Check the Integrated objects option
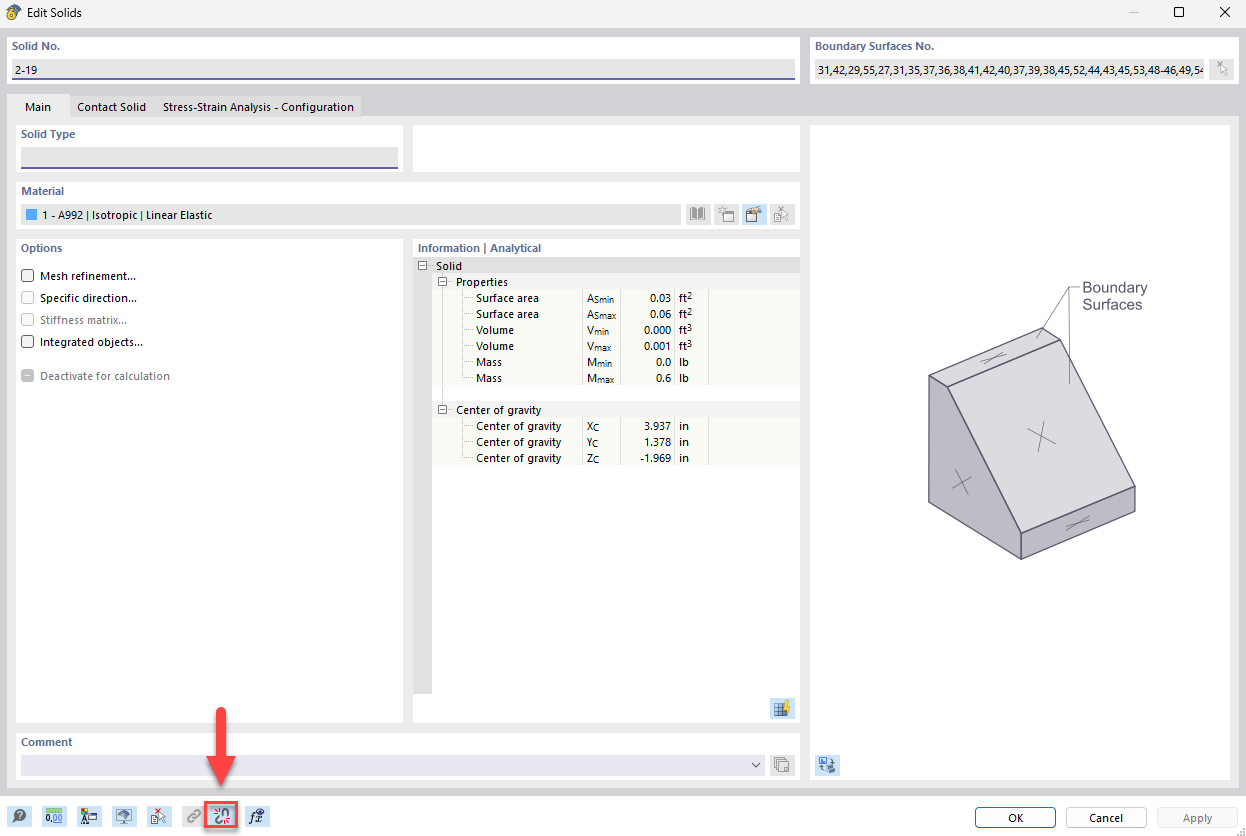Screen dimensions: 1246x836 point(25,341)
